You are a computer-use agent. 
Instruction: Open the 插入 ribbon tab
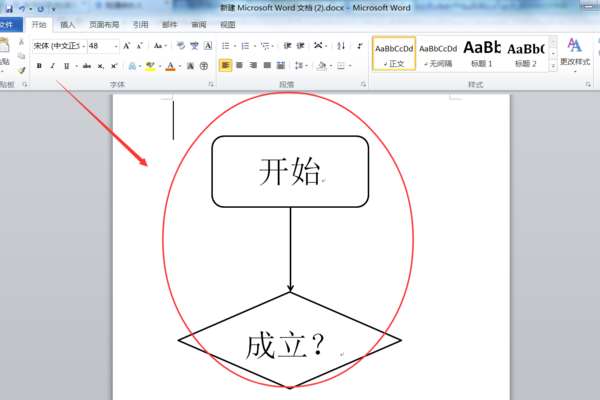(x=67, y=25)
